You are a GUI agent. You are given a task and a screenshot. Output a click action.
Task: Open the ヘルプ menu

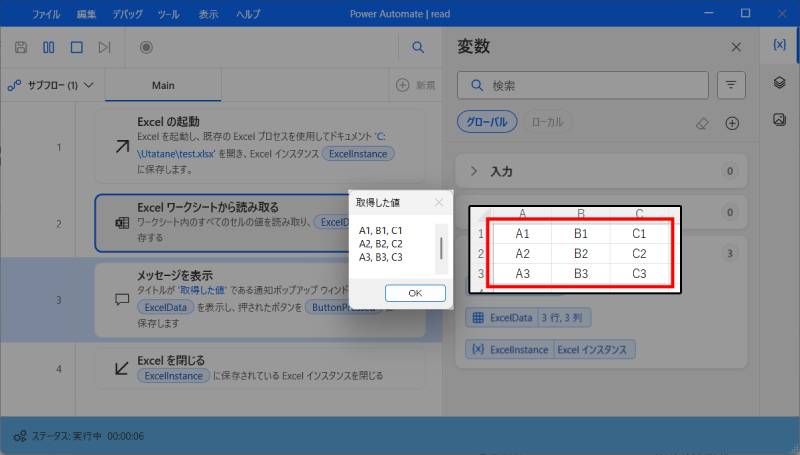point(248,14)
